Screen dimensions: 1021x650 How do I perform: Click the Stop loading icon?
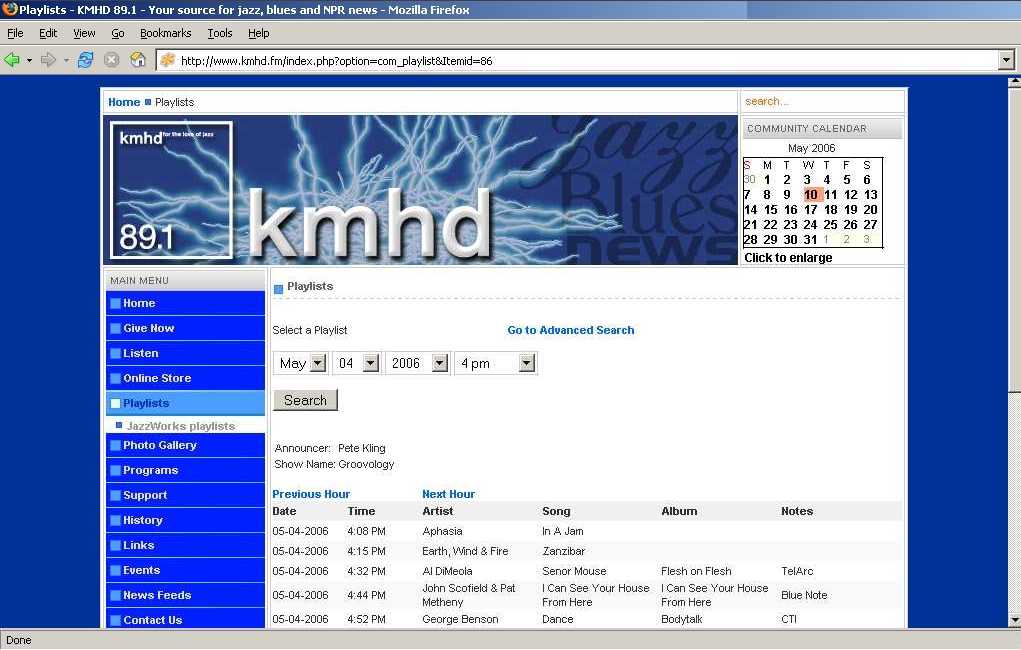[112, 60]
